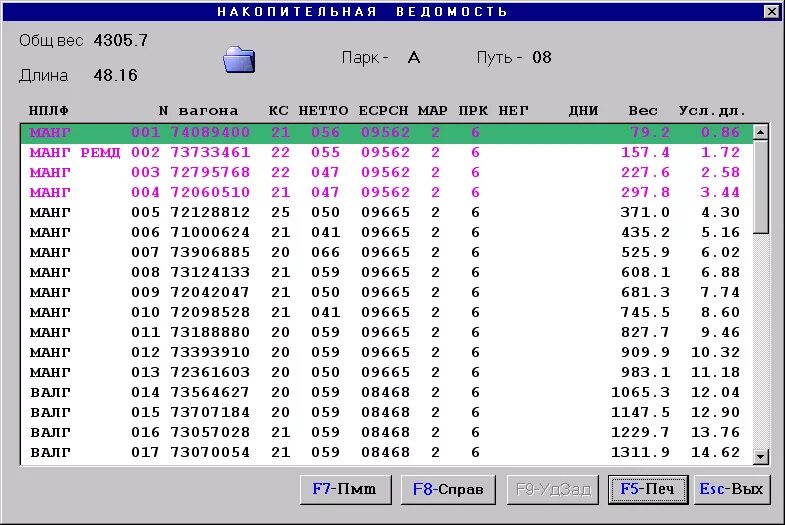Click the НЕТТО column header
Image resolution: width=785 pixels, height=525 pixels.
[323, 111]
